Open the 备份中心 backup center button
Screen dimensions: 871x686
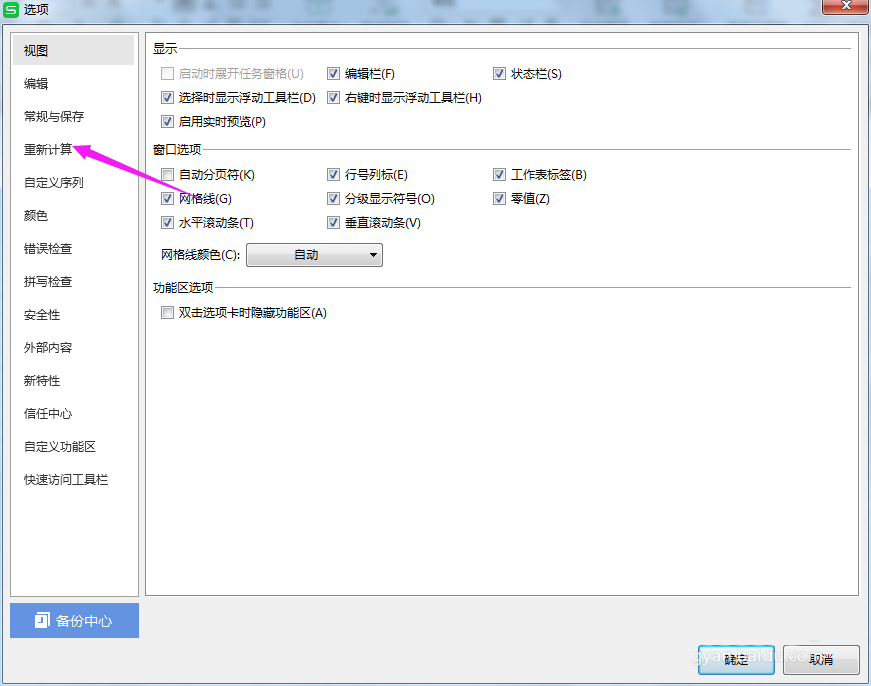click(x=74, y=620)
